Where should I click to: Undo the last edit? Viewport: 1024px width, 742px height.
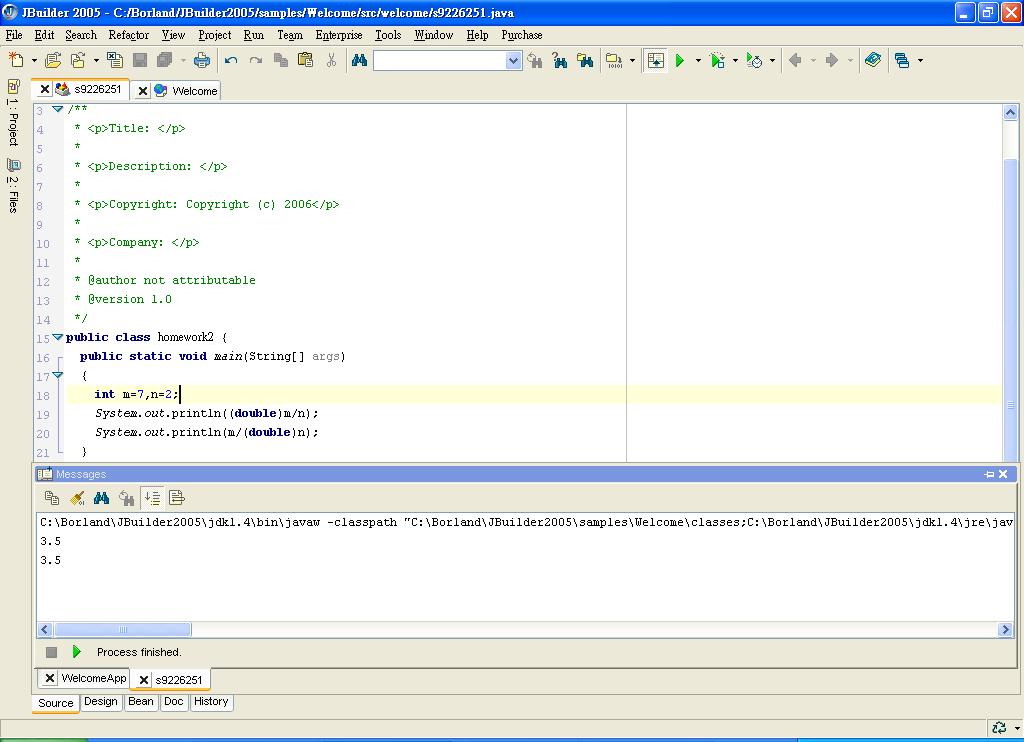(x=231, y=61)
